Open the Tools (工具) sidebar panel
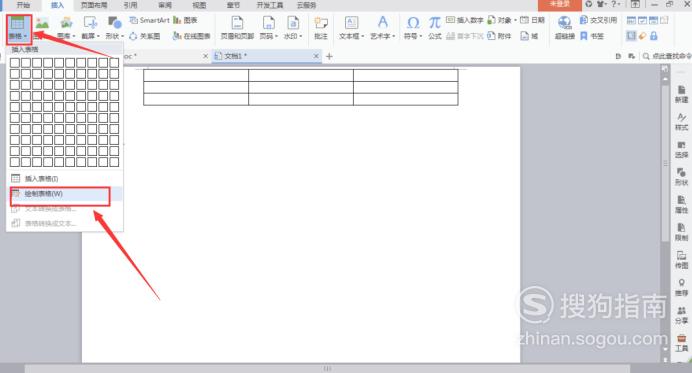Viewport: 692px width, 373px height. click(x=681, y=343)
